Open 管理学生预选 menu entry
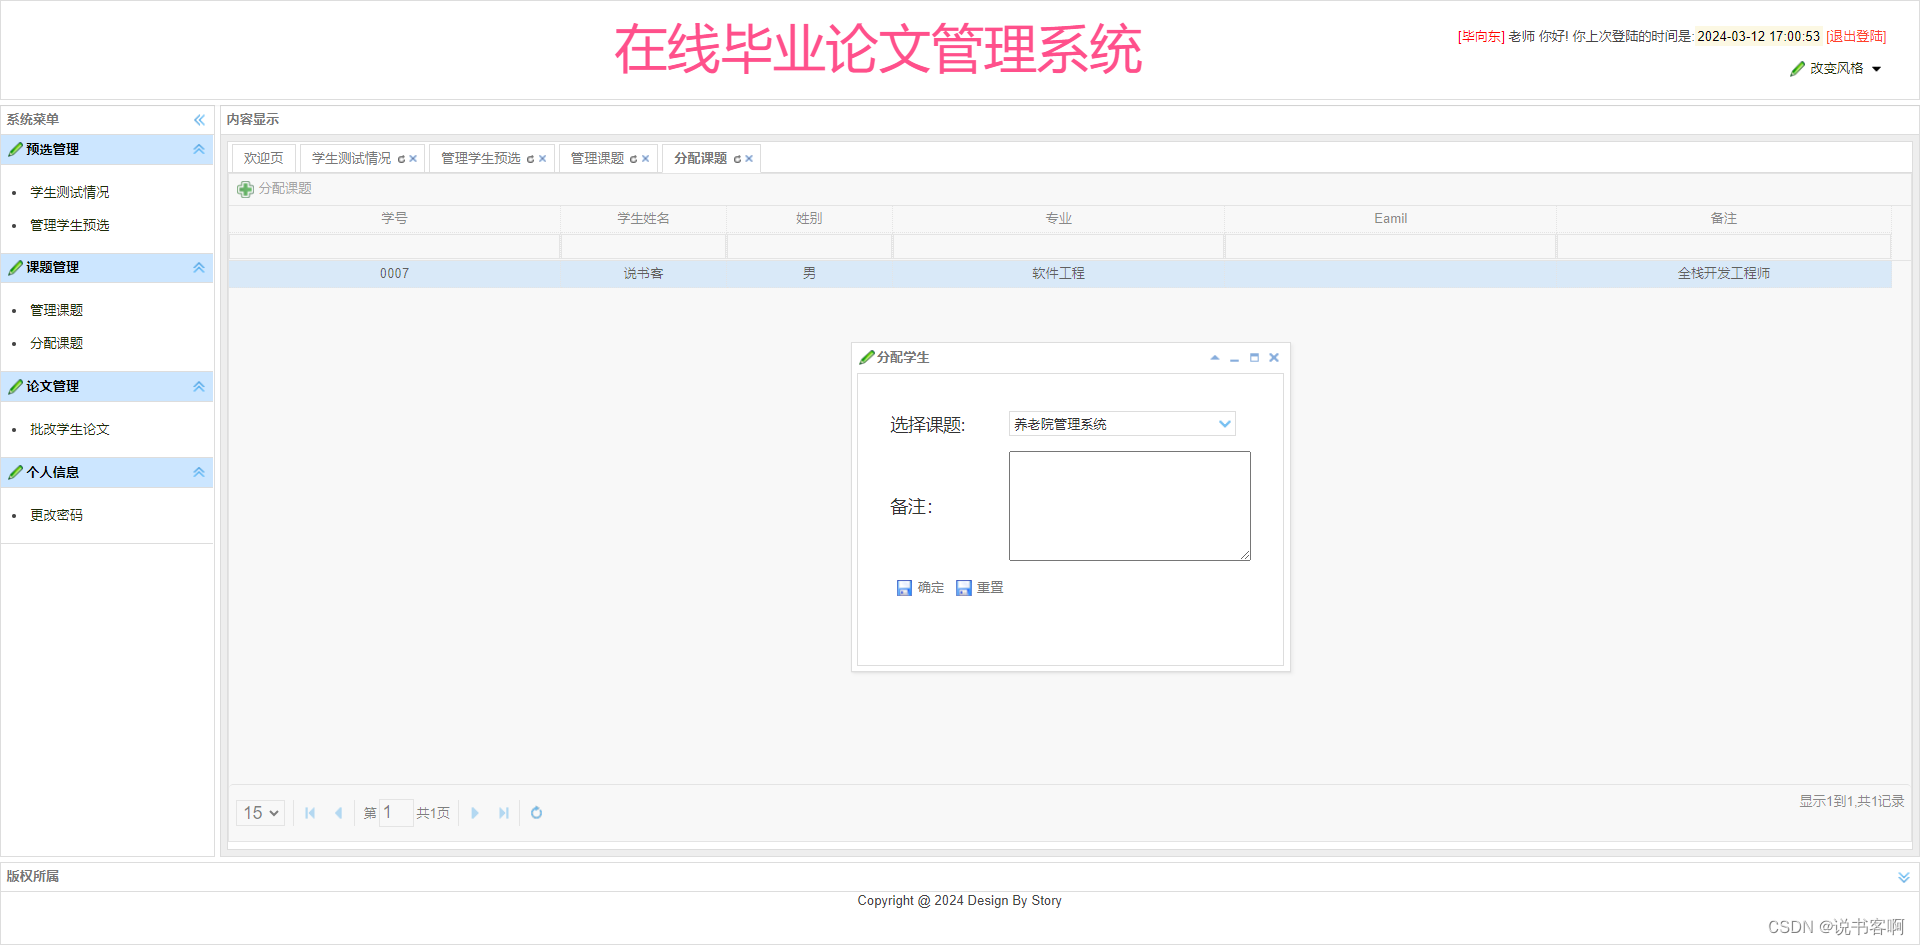 70,225
